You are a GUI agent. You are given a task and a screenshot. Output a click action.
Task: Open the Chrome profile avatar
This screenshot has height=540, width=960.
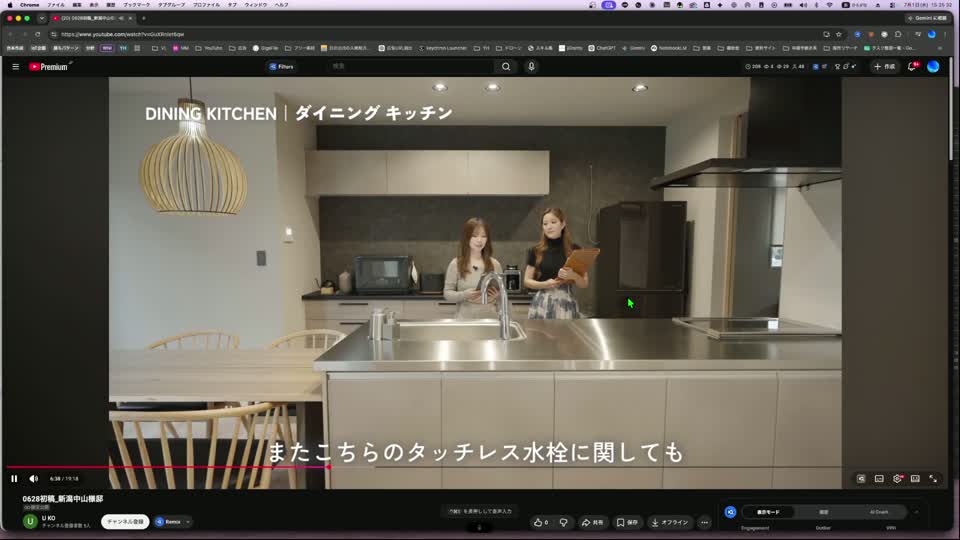pos(932,34)
